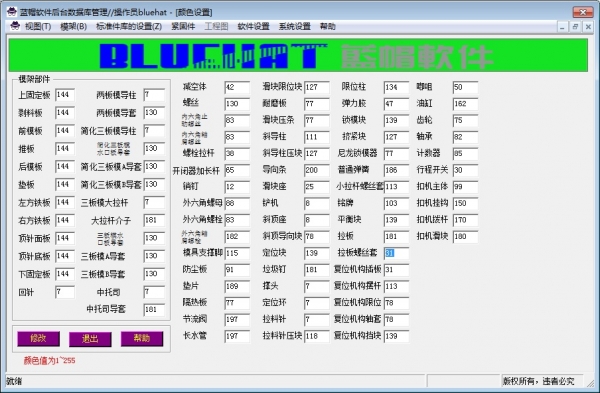
Task: Click the purple 修改 button
Action: tap(38, 339)
